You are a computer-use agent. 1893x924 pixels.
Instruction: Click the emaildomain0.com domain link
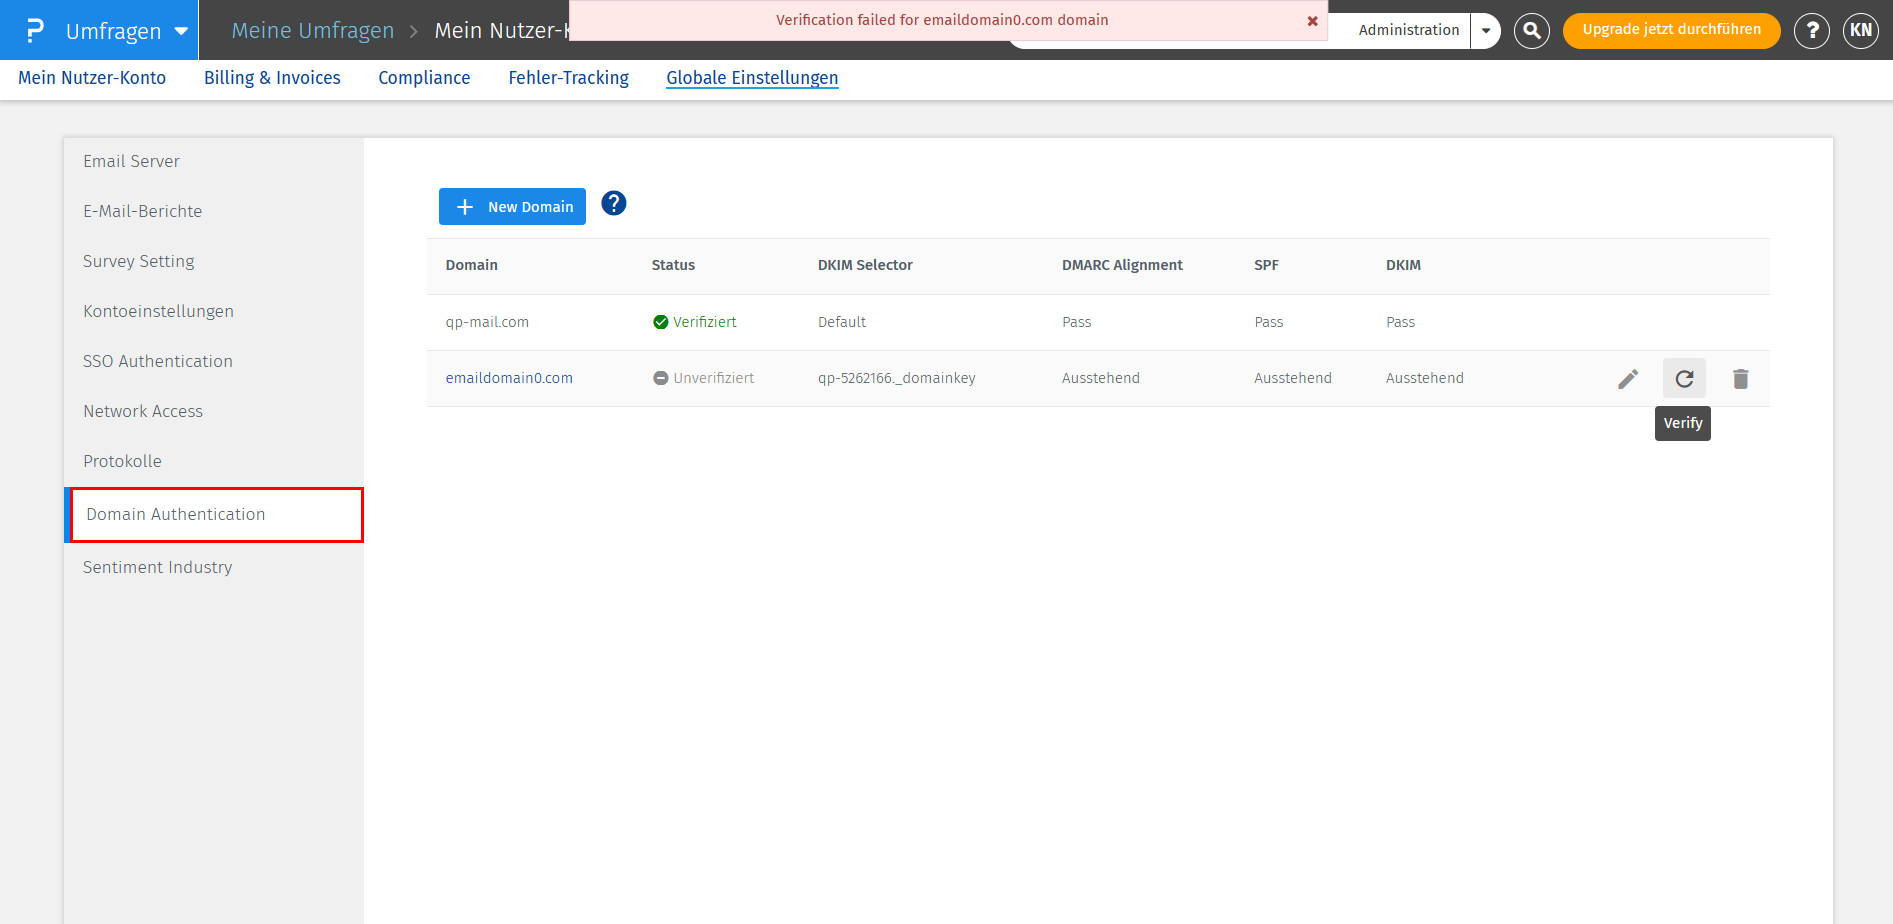(509, 378)
